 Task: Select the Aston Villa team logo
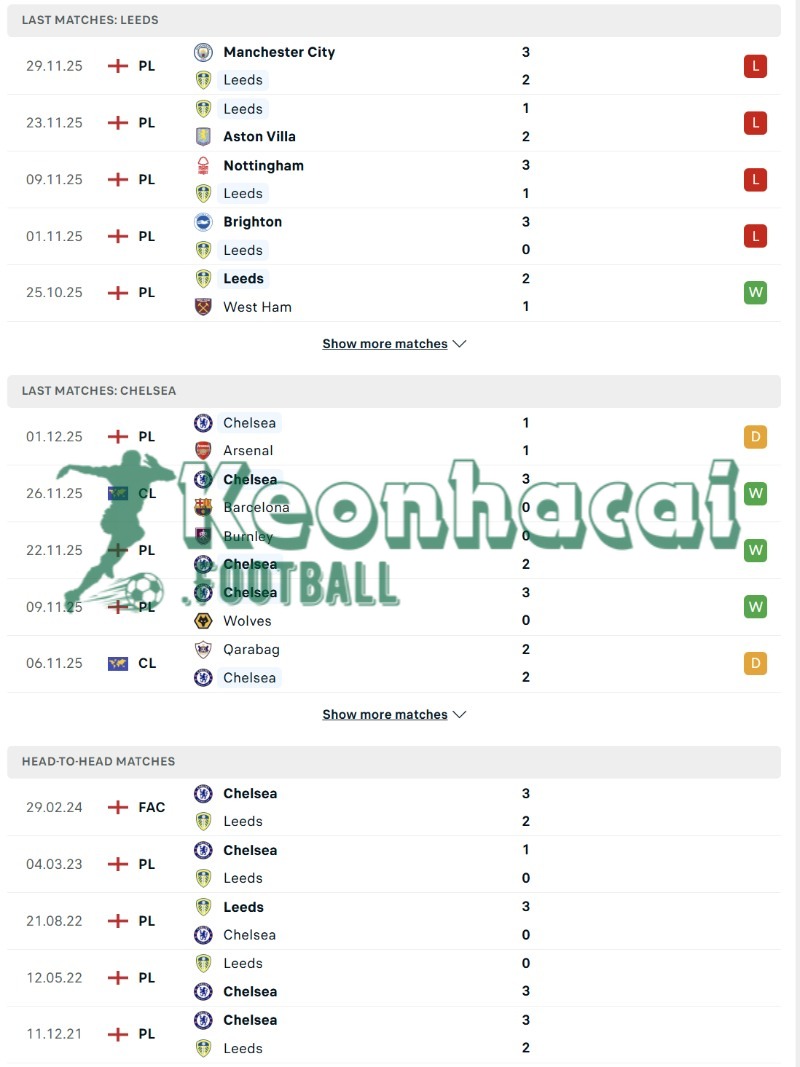[203, 136]
